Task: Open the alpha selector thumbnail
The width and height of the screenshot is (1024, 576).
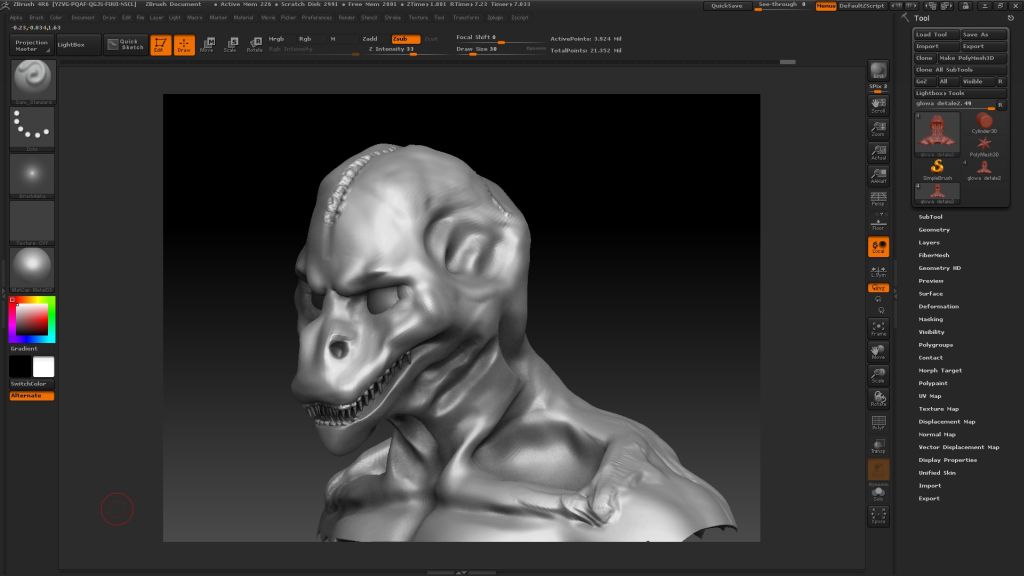Action: click(32, 175)
